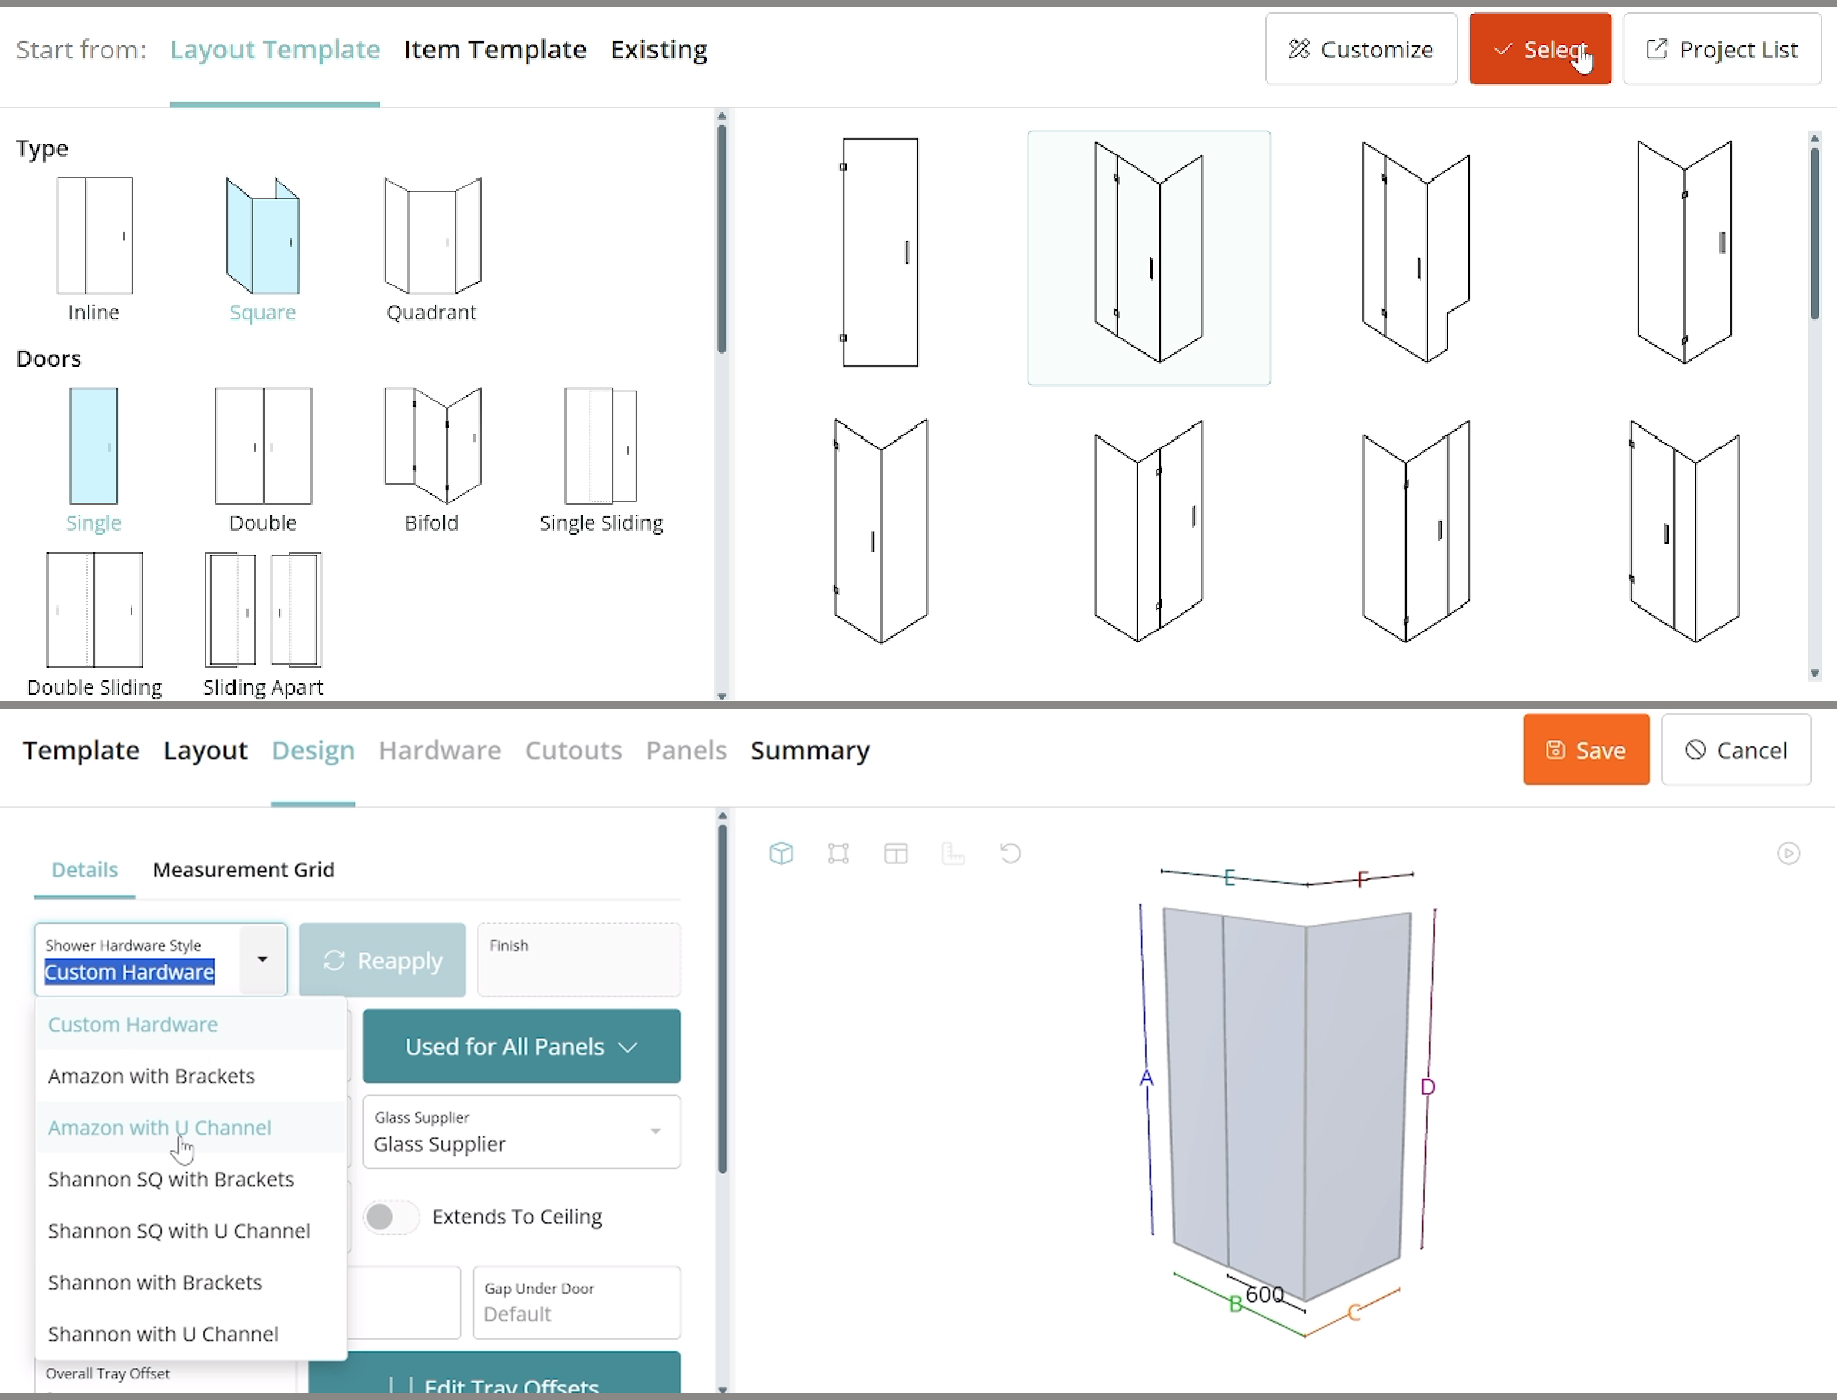Pick Shannon SQ with U Channel option
The image size is (1837, 1400).
click(x=191, y=1231)
